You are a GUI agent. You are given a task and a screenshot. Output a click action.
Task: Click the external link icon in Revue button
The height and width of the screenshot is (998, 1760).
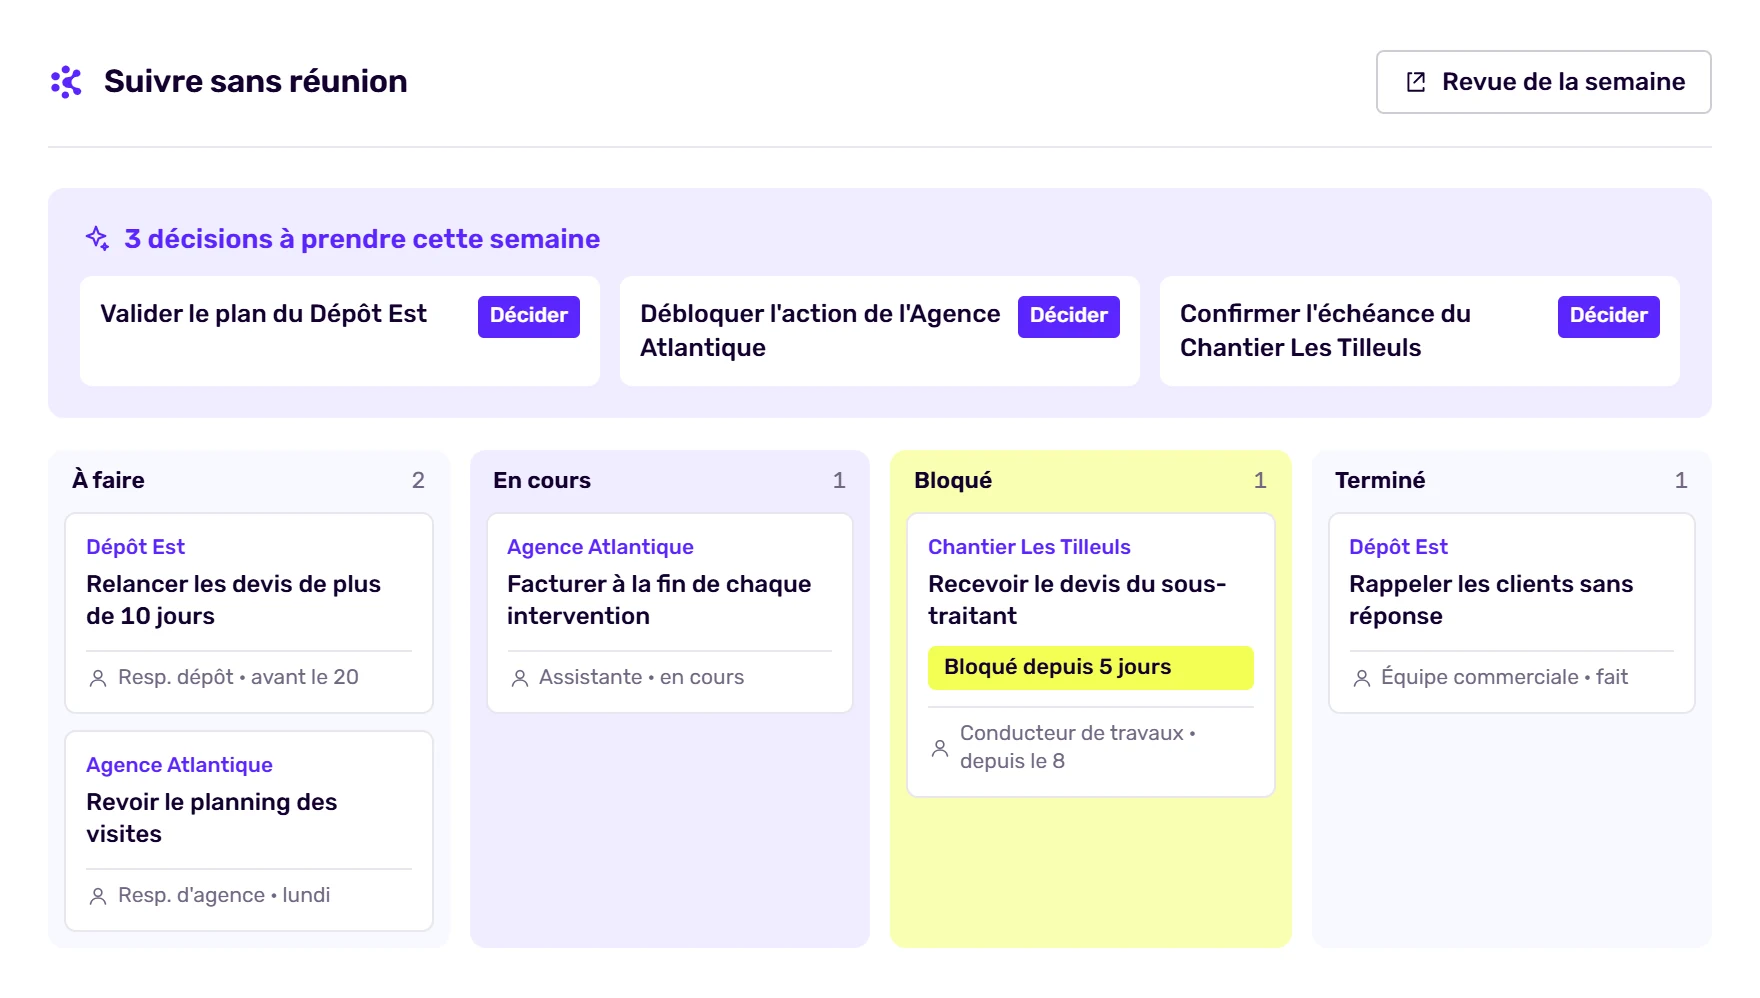1416,82
